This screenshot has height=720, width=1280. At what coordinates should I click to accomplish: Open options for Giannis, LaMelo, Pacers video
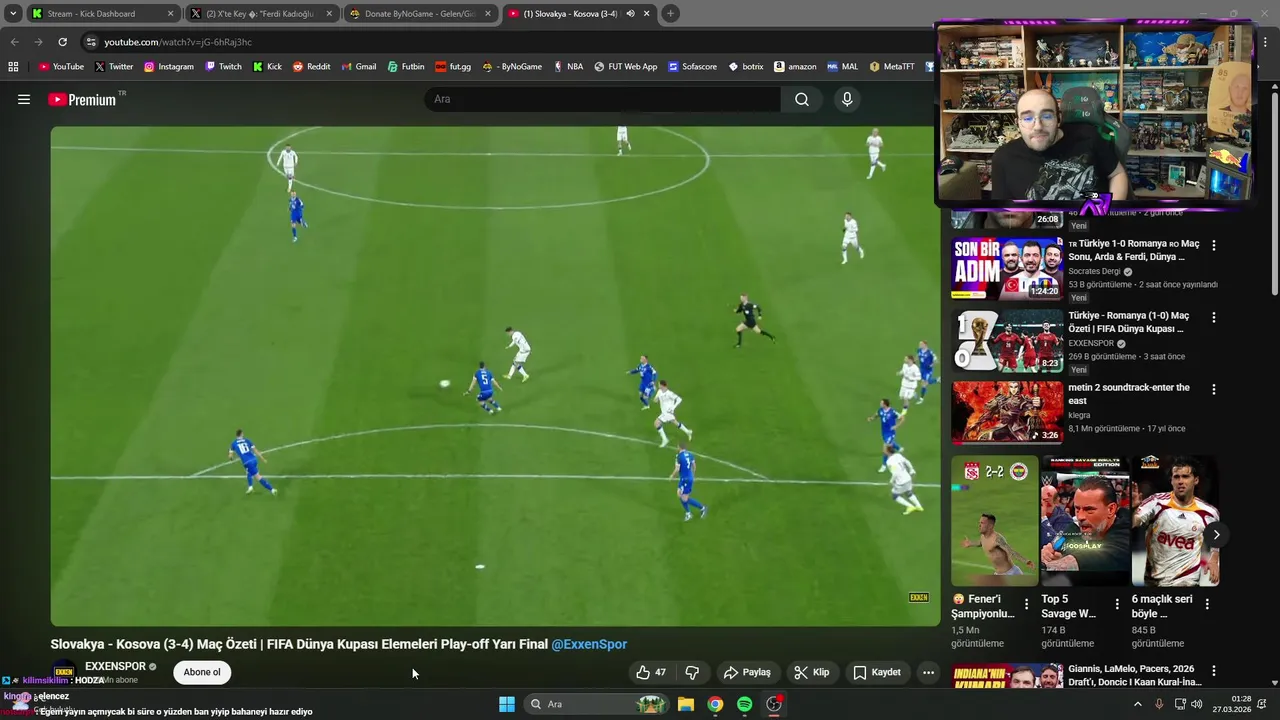(x=1214, y=671)
